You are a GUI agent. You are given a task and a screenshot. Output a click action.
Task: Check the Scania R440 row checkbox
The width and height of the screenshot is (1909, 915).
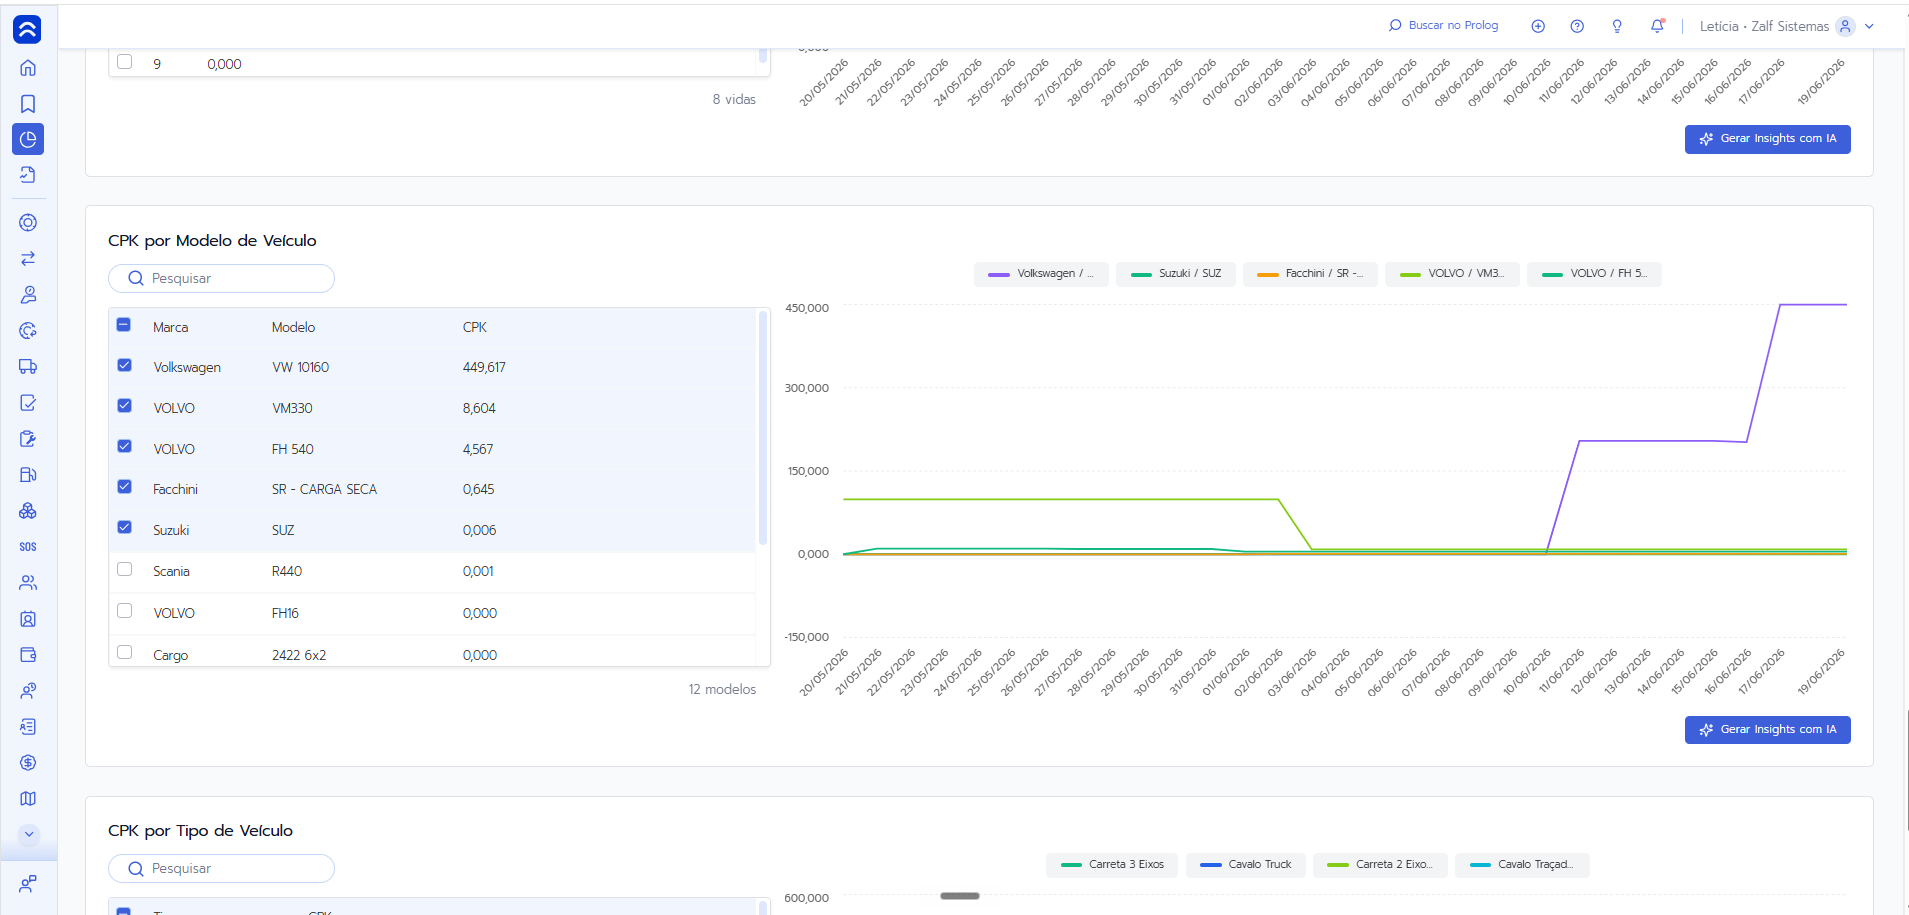[124, 569]
